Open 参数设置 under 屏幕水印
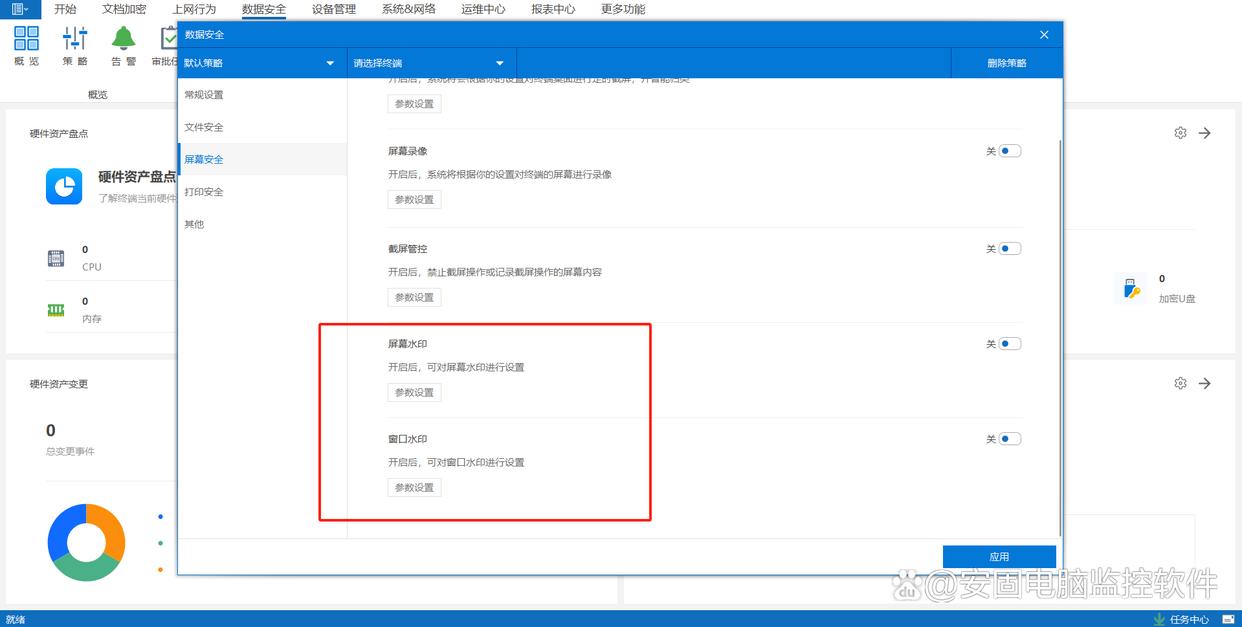Image resolution: width=1242 pixels, height=627 pixels. tap(414, 392)
